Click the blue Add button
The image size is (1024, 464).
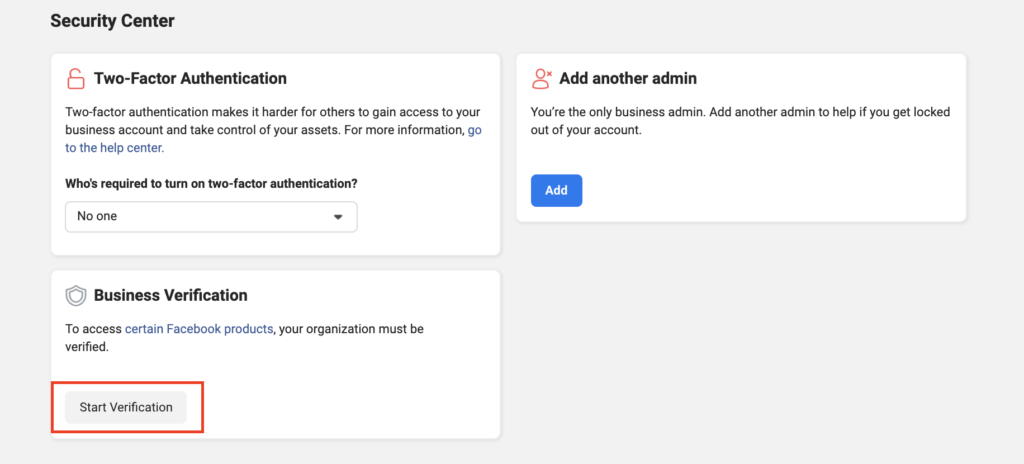[556, 190]
